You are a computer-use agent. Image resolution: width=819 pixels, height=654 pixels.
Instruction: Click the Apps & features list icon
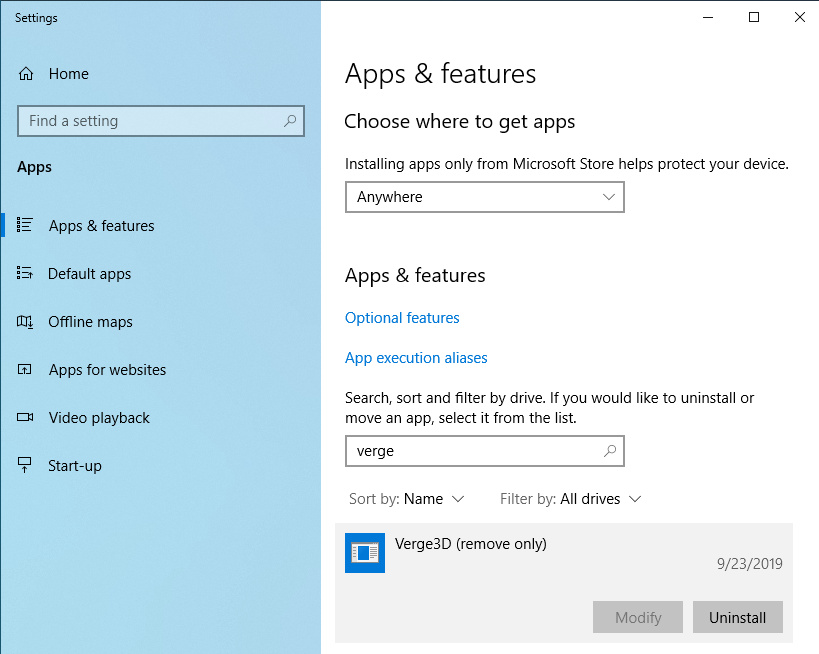[x=25, y=225]
